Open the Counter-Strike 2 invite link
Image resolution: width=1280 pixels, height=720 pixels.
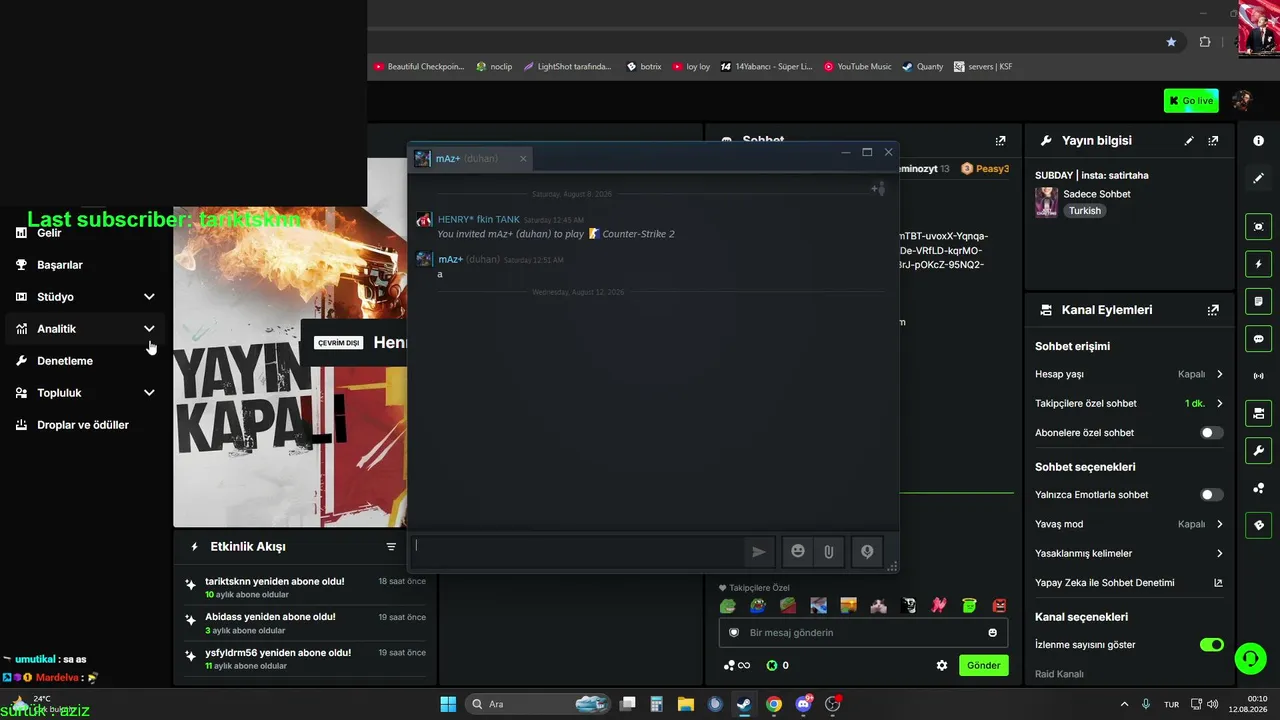tap(638, 234)
